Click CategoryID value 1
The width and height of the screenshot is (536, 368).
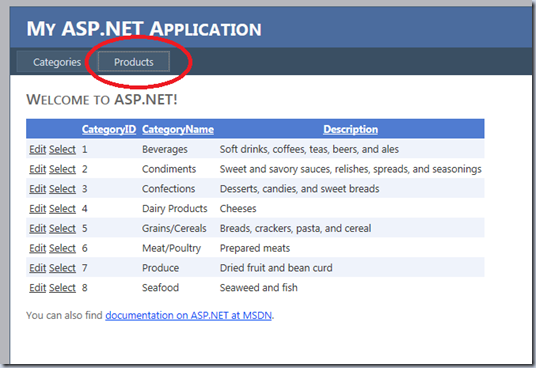pos(84,149)
